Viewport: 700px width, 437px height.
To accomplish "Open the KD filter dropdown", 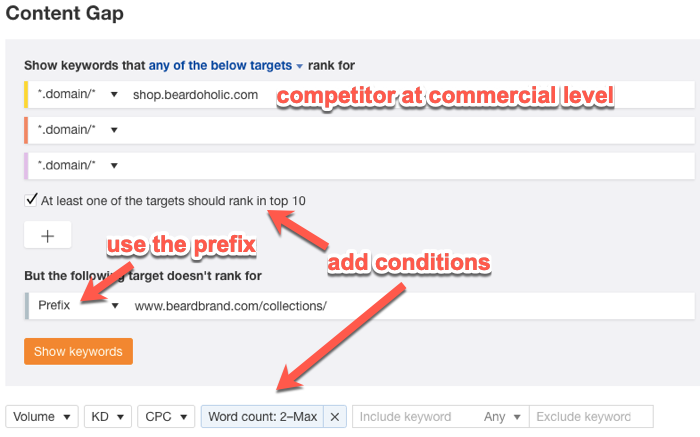I will 108,417.
